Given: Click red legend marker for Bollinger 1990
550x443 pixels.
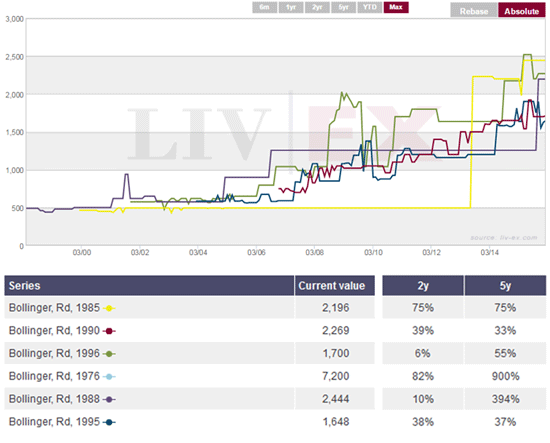Looking at the screenshot, I should pyautogui.click(x=109, y=331).
